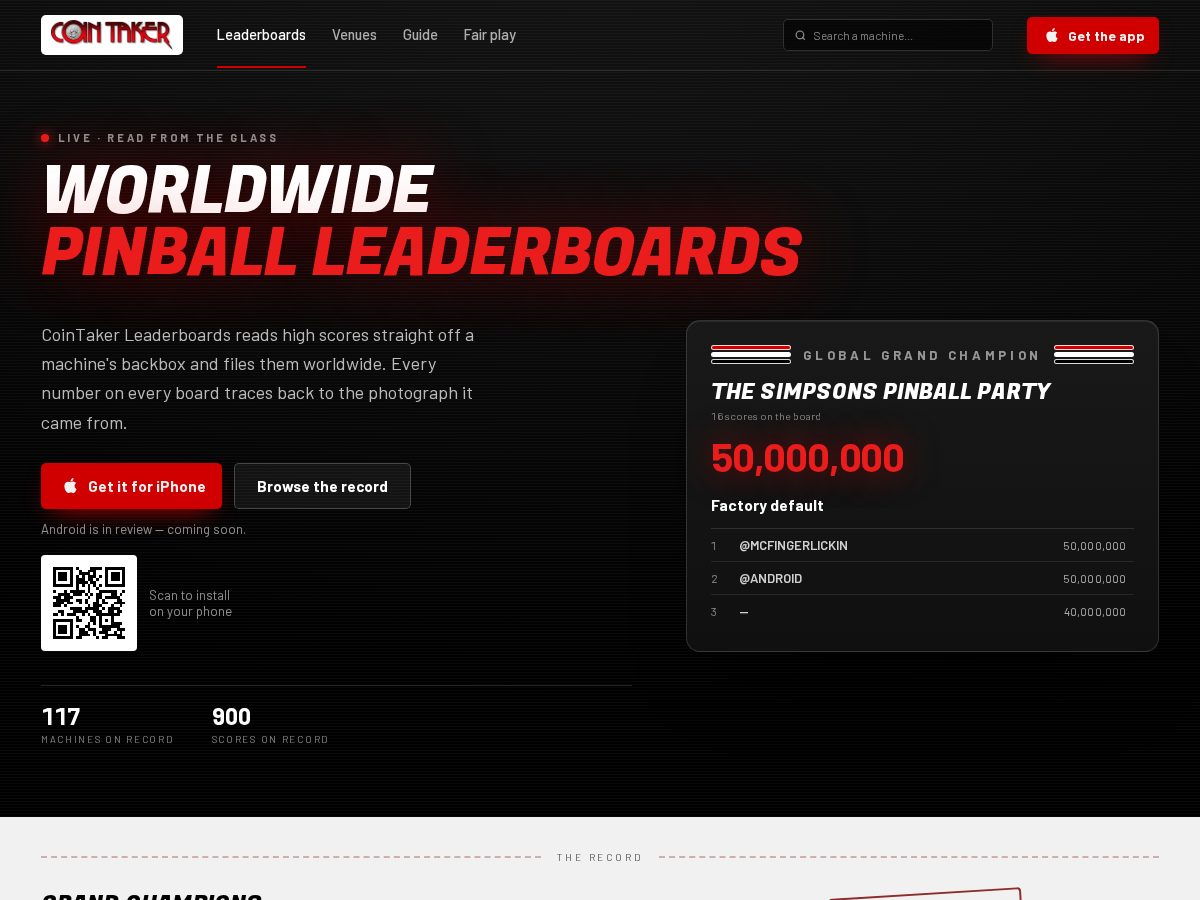Click The Record section label
1200x900 pixels.
coord(600,857)
